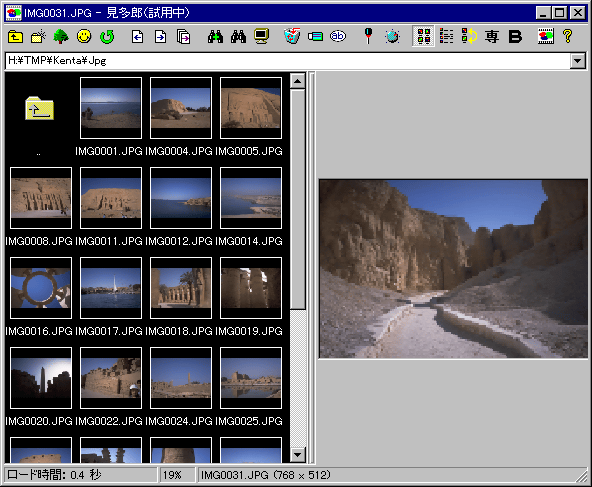Screen dimensions: 592x487
Task: Create a new folder with sparkle icon
Action: click(38, 37)
